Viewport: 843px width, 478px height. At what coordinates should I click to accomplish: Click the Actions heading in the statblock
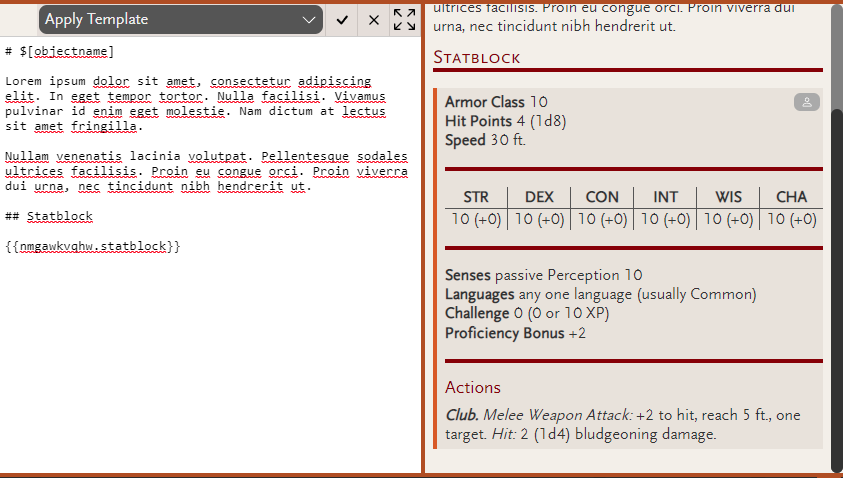click(x=473, y=388)
